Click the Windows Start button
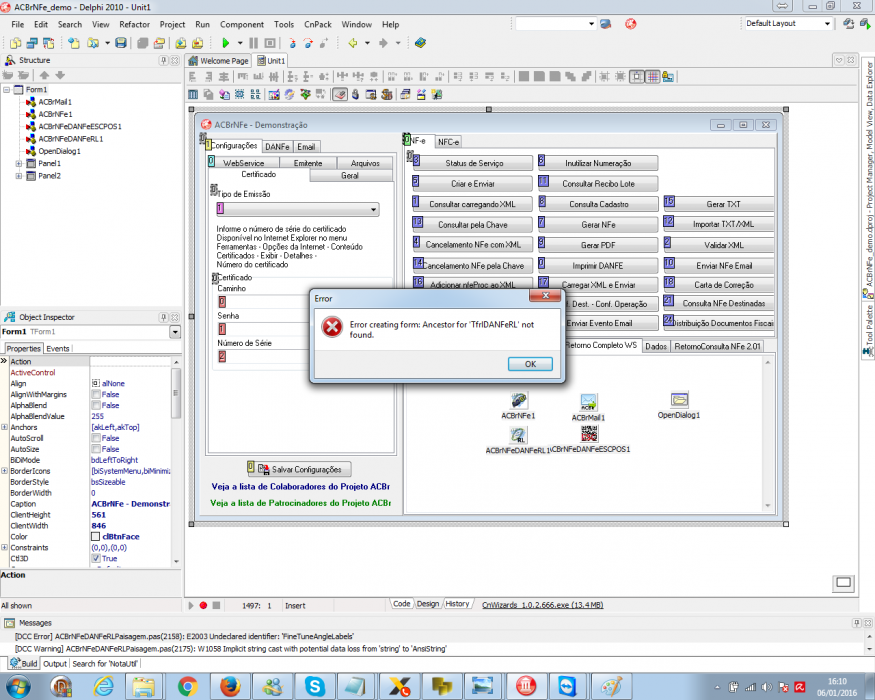 tap(18, 686)
